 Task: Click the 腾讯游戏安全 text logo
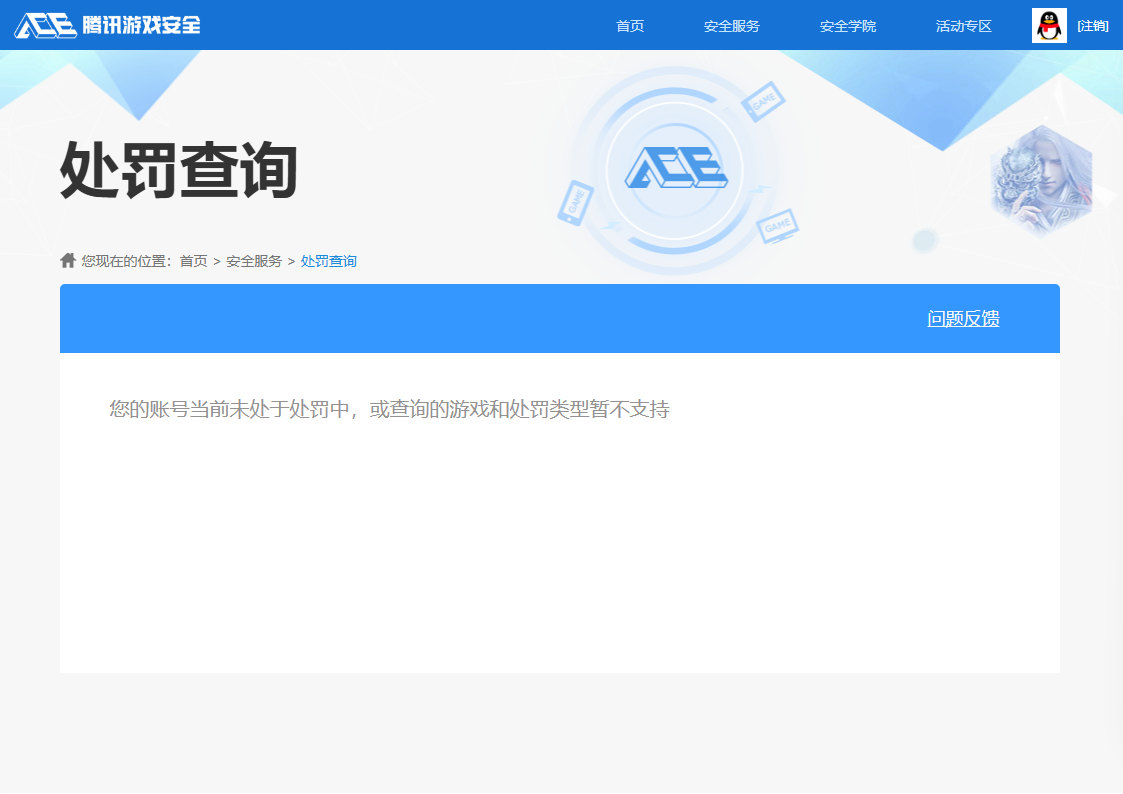pos(140,26)
